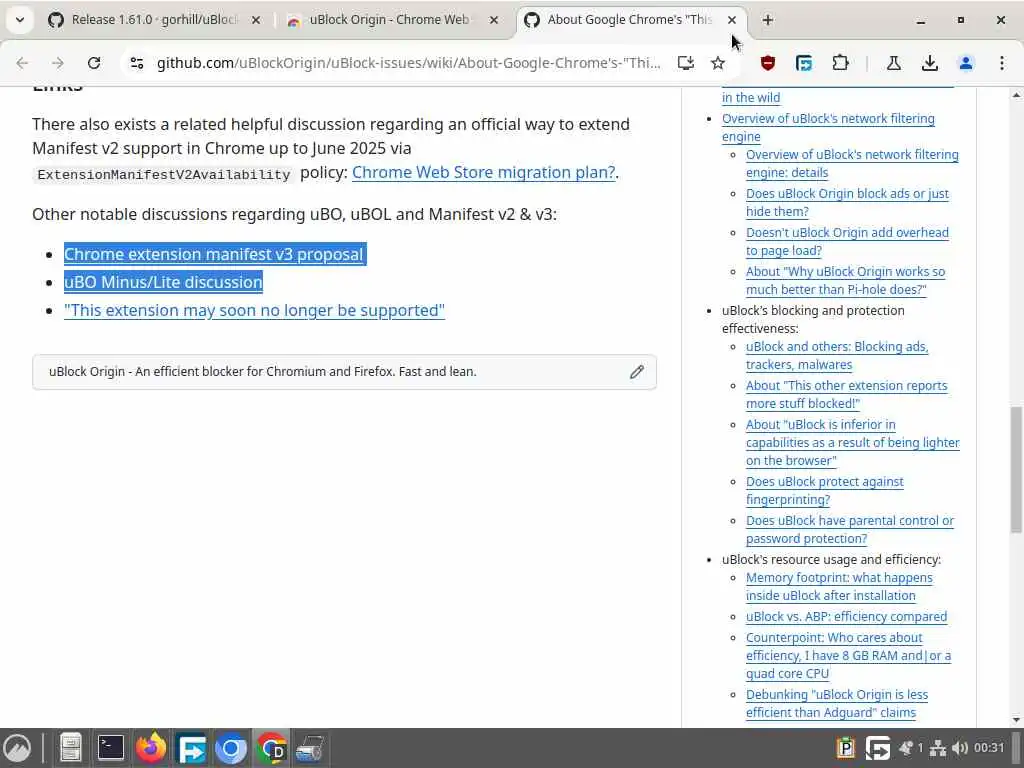
Task: Click the page vertical scrollbar thumb
Action: point(1016,469)
